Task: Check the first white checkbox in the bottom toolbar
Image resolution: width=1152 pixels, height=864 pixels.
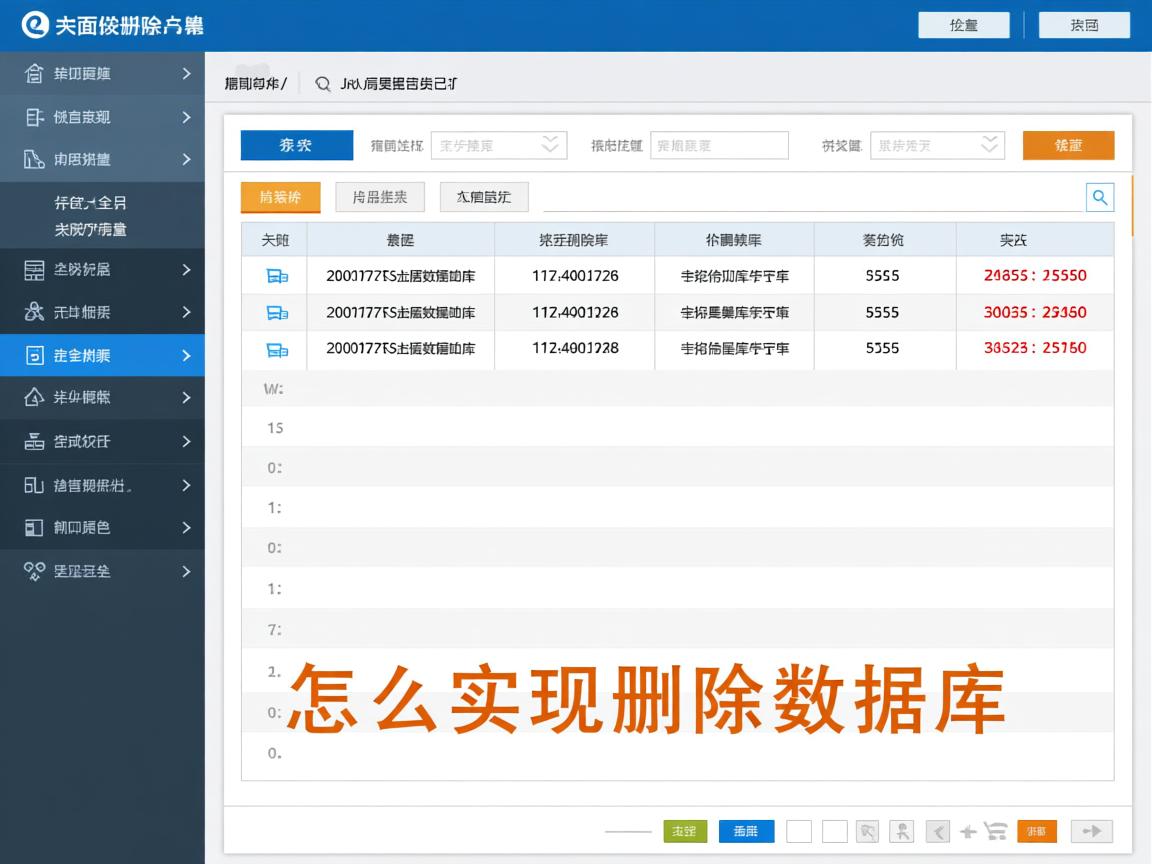Action: coord(797,831)
